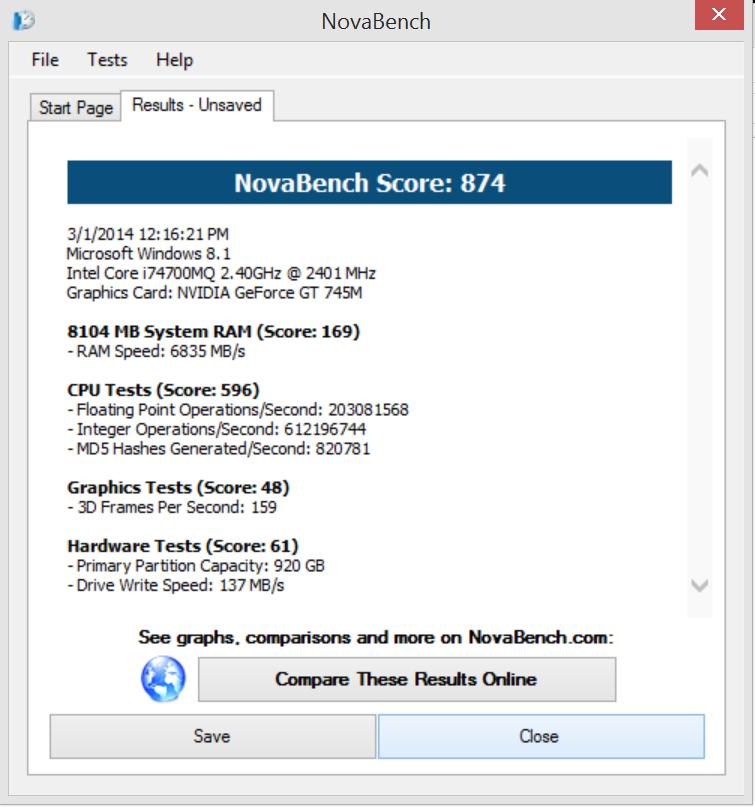Click the blue globe icon
This screenshot has height=807, width=755.
[164, 680]
